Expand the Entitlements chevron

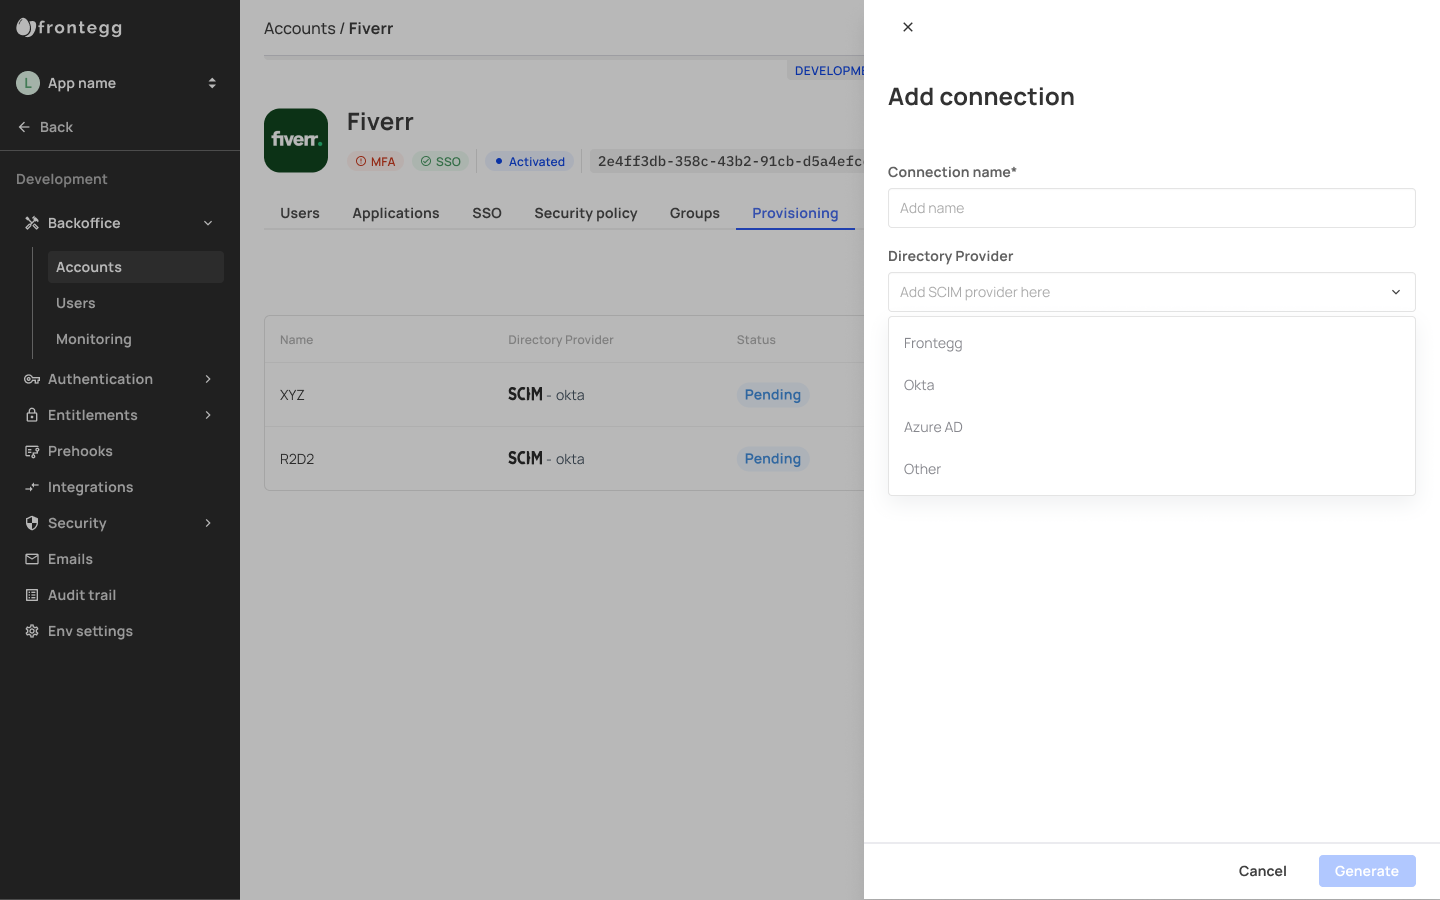tap(208, 415)
